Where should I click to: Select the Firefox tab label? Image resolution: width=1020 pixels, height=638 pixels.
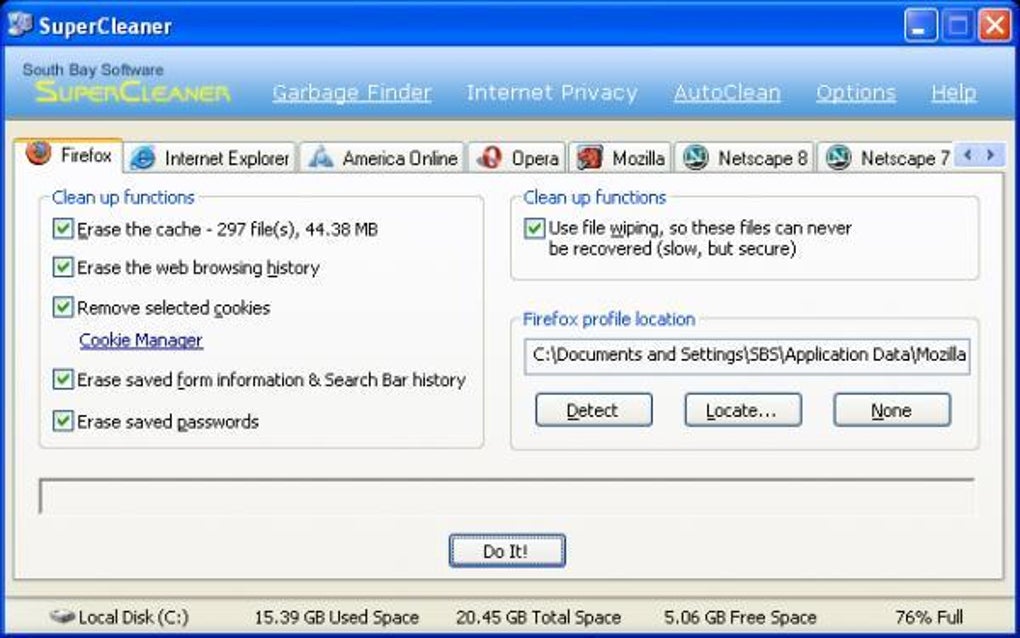coord(86,155)
